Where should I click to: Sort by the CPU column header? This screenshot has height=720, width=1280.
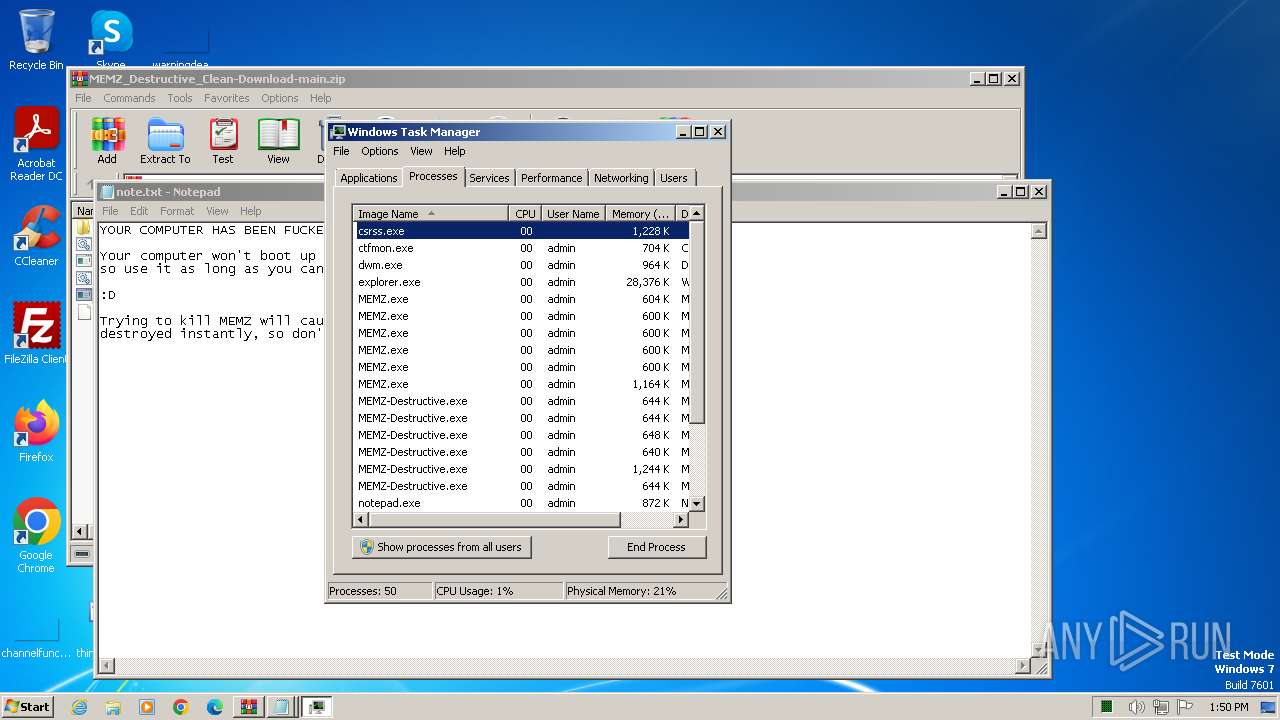[525, 213]
